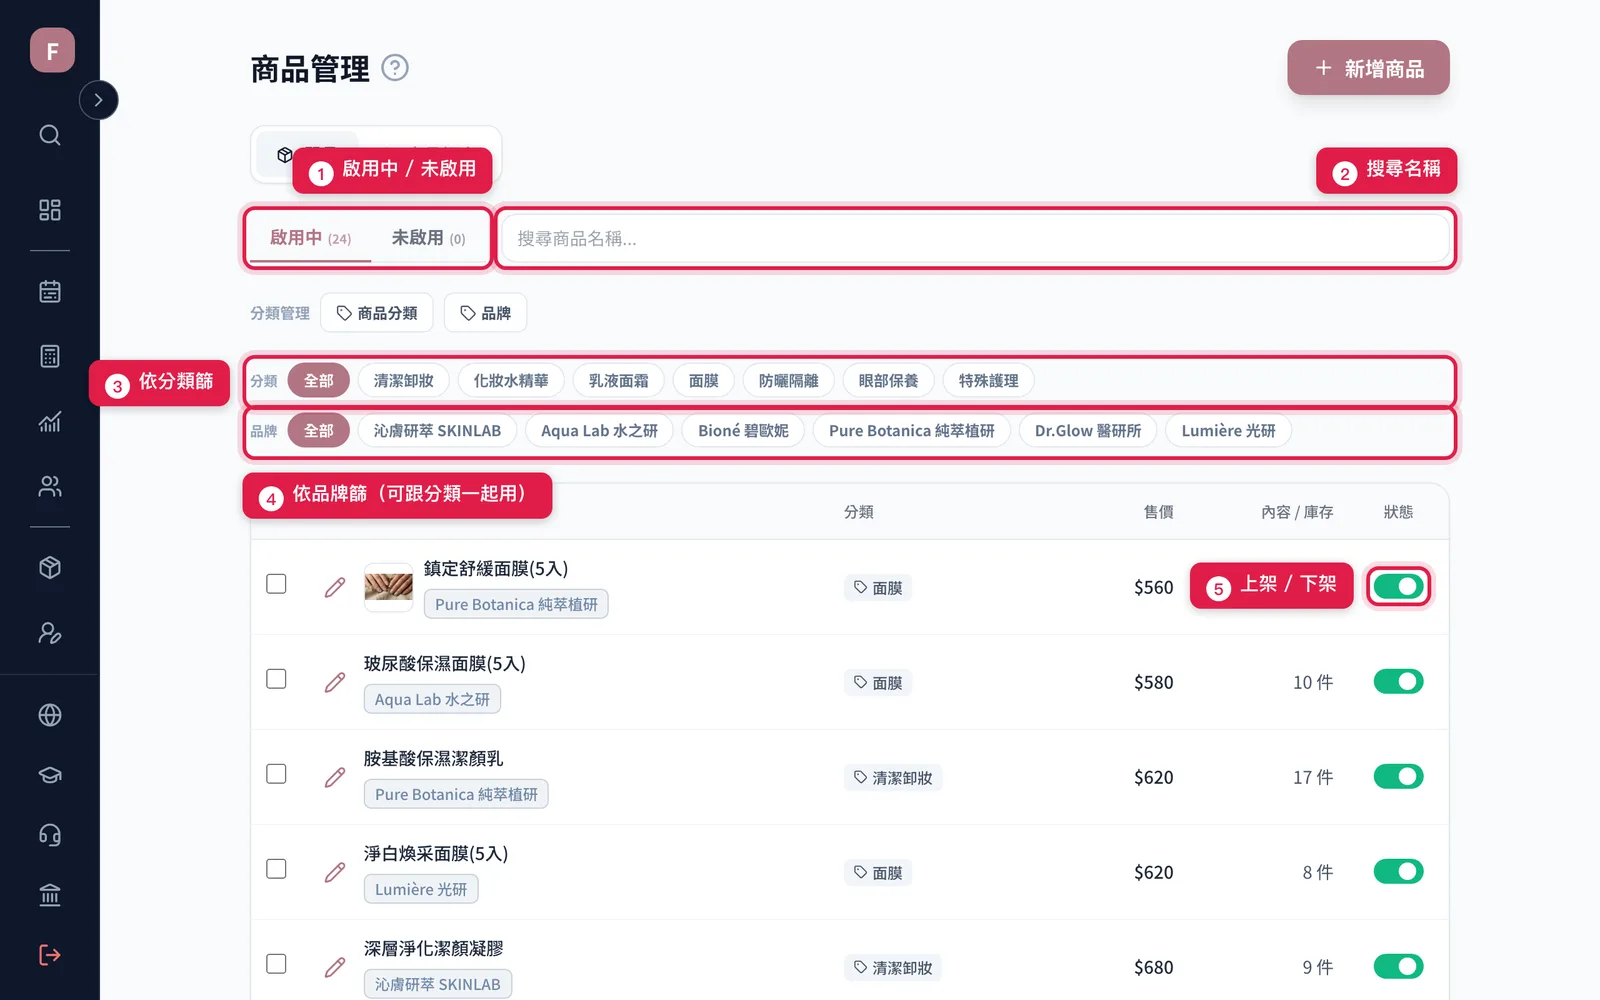Check the box for 胺基酸保濕潔顏乳
This screenshot has height=1000, width=1600.
click(x=276, y=774)
